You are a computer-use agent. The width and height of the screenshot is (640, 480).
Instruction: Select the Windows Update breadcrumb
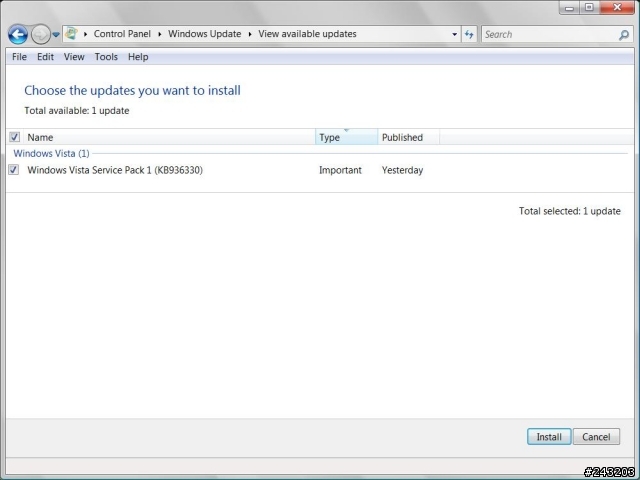coord(204,34)
